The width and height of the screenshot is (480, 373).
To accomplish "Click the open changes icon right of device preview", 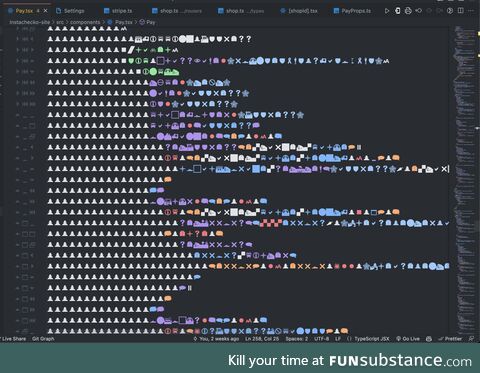I will point(408,11).
